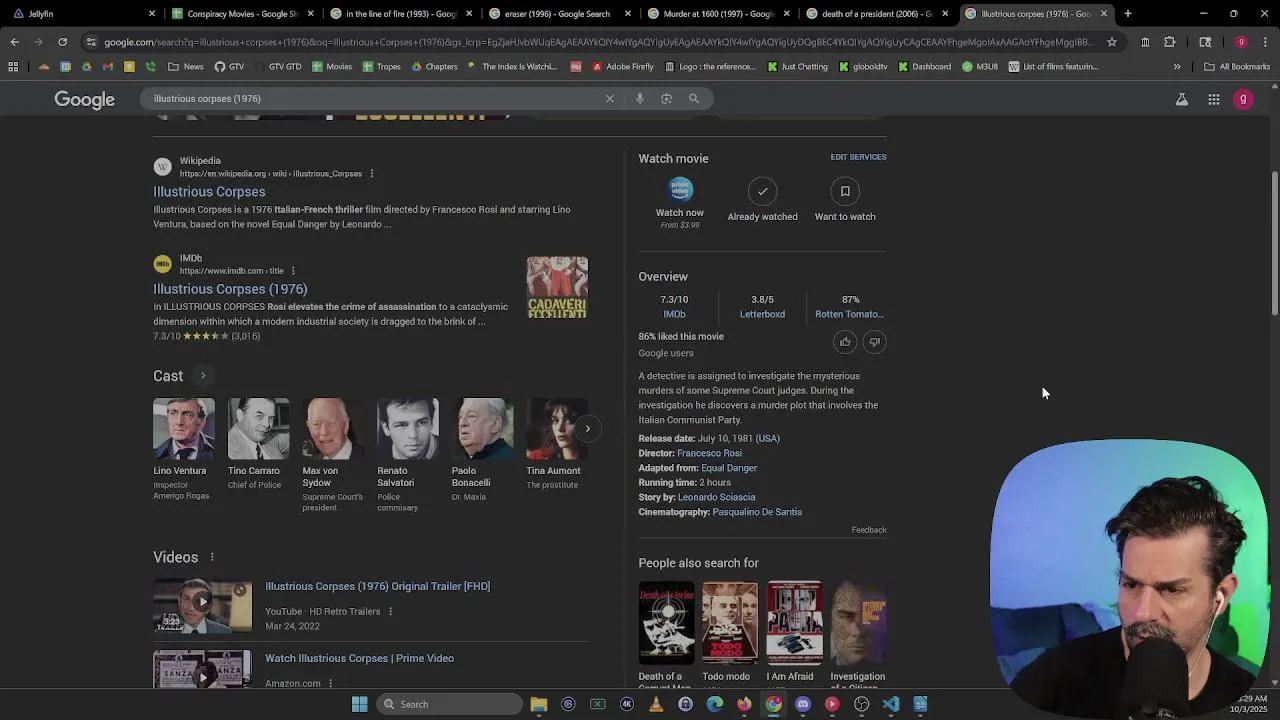
Task: Open the Illustrious Corpses Wikipedia link
Action: [209, 192]
